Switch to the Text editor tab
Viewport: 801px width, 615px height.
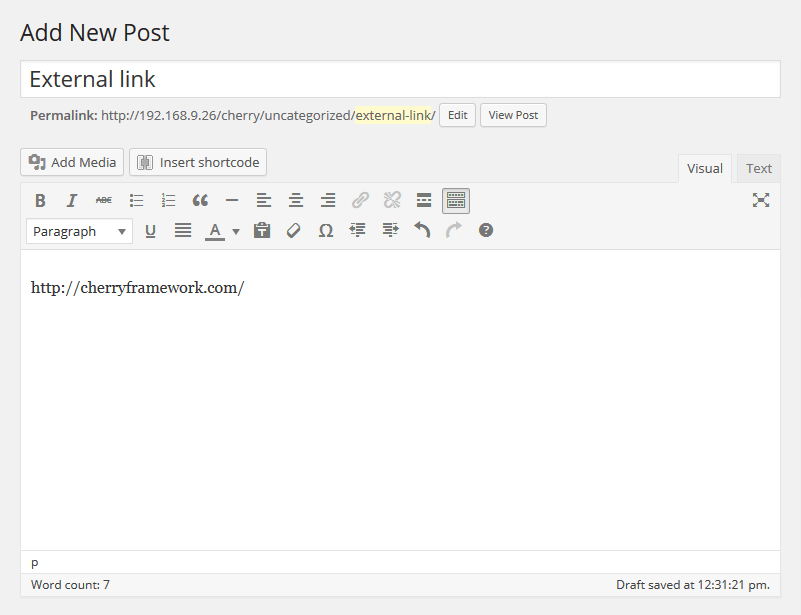click(758, 168)
